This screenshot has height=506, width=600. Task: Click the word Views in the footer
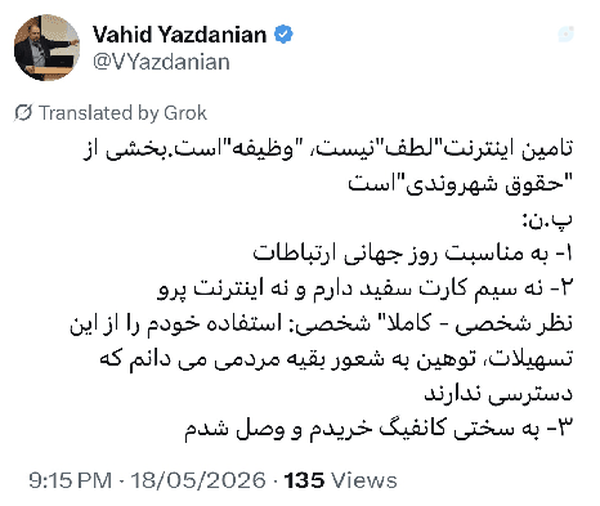point(364,480)
